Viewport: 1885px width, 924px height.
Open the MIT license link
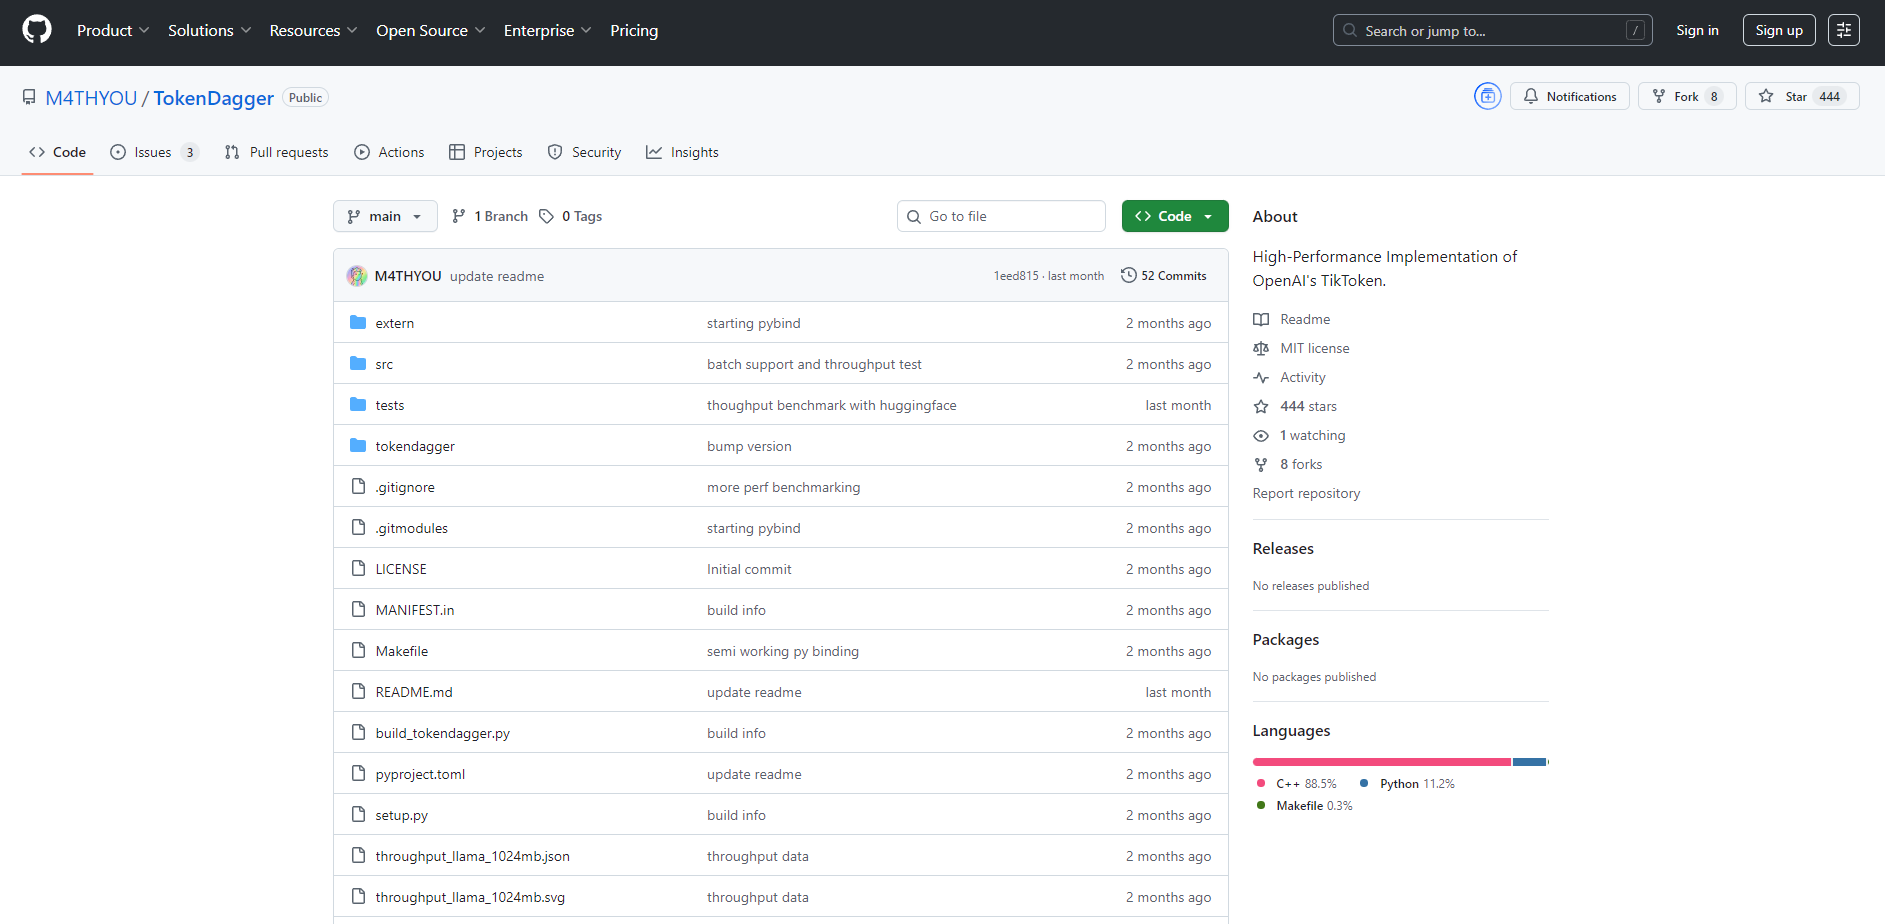pos(1314,348)
